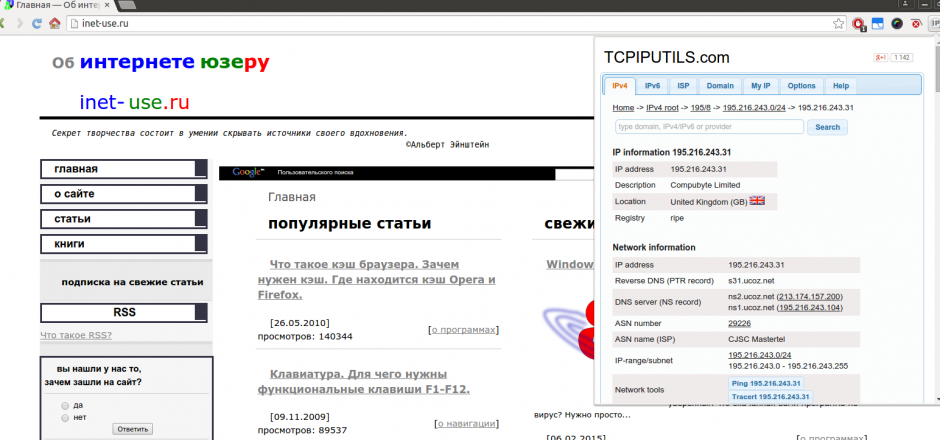Click the 's31.ucoz.net' reverse DNS value
The width and height of the screenshot is (940, 440).
click(752, 281)
